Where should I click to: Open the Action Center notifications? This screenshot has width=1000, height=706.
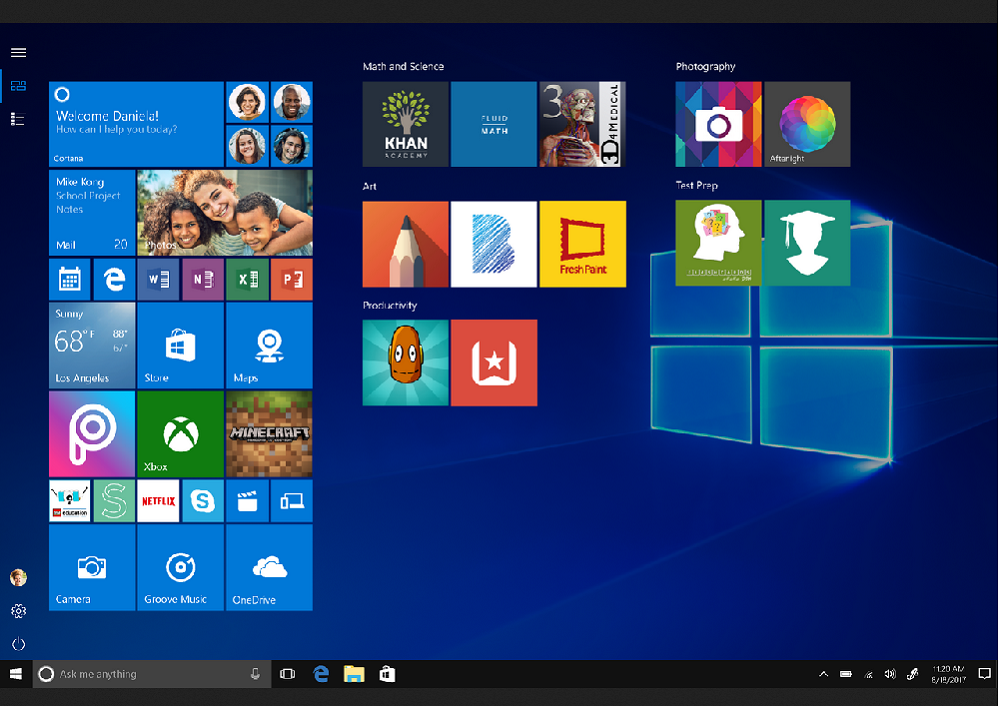[985, 673]
